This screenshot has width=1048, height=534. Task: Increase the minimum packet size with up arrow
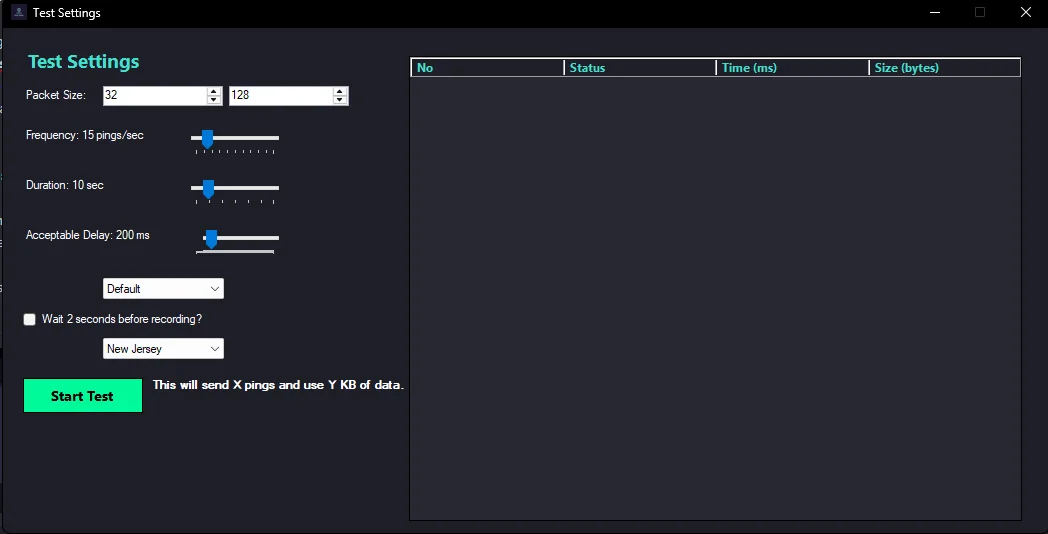pyautogui.click(x=214, y=92)
